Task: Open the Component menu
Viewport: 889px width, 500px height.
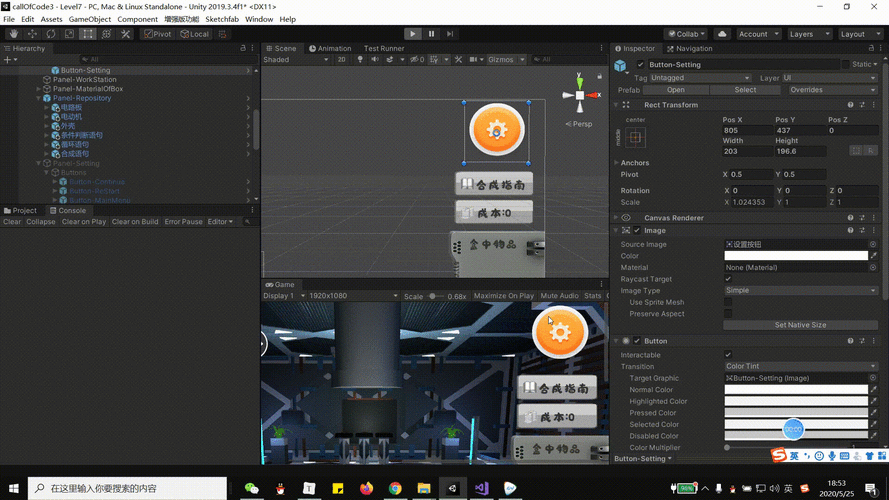Action: click(x=137, y=19)
